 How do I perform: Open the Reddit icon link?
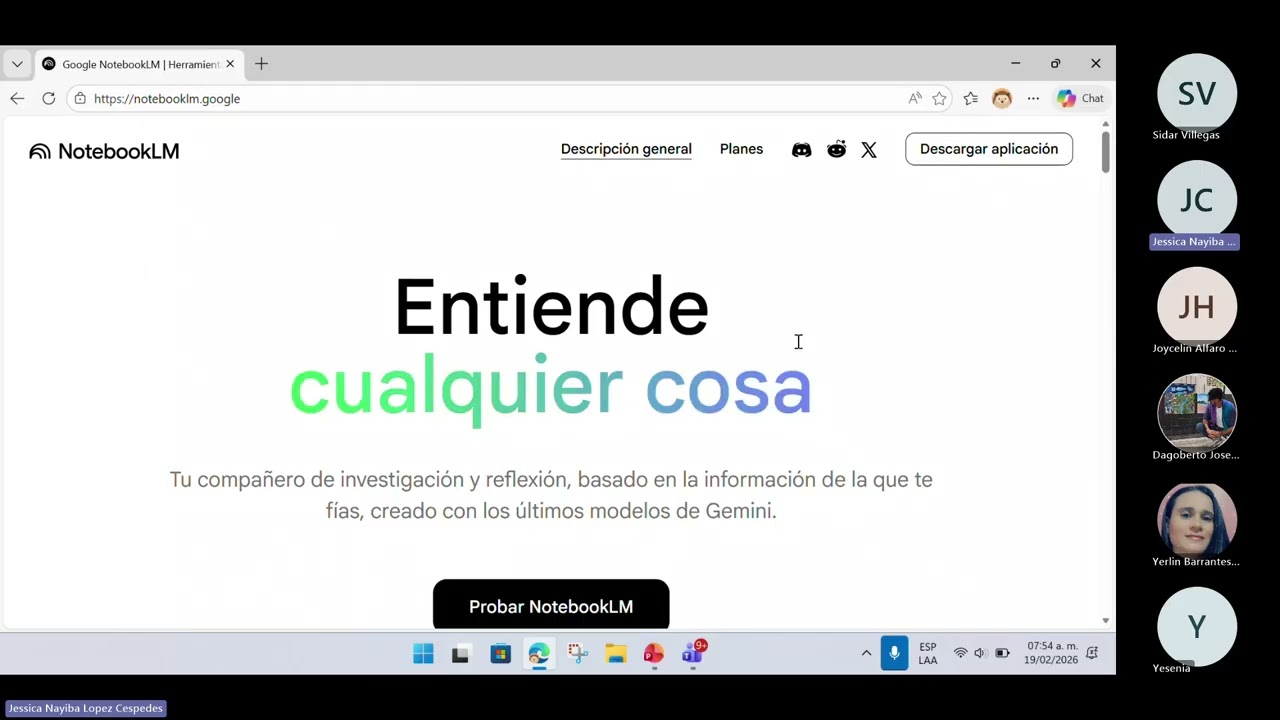[x=837, y=149]
